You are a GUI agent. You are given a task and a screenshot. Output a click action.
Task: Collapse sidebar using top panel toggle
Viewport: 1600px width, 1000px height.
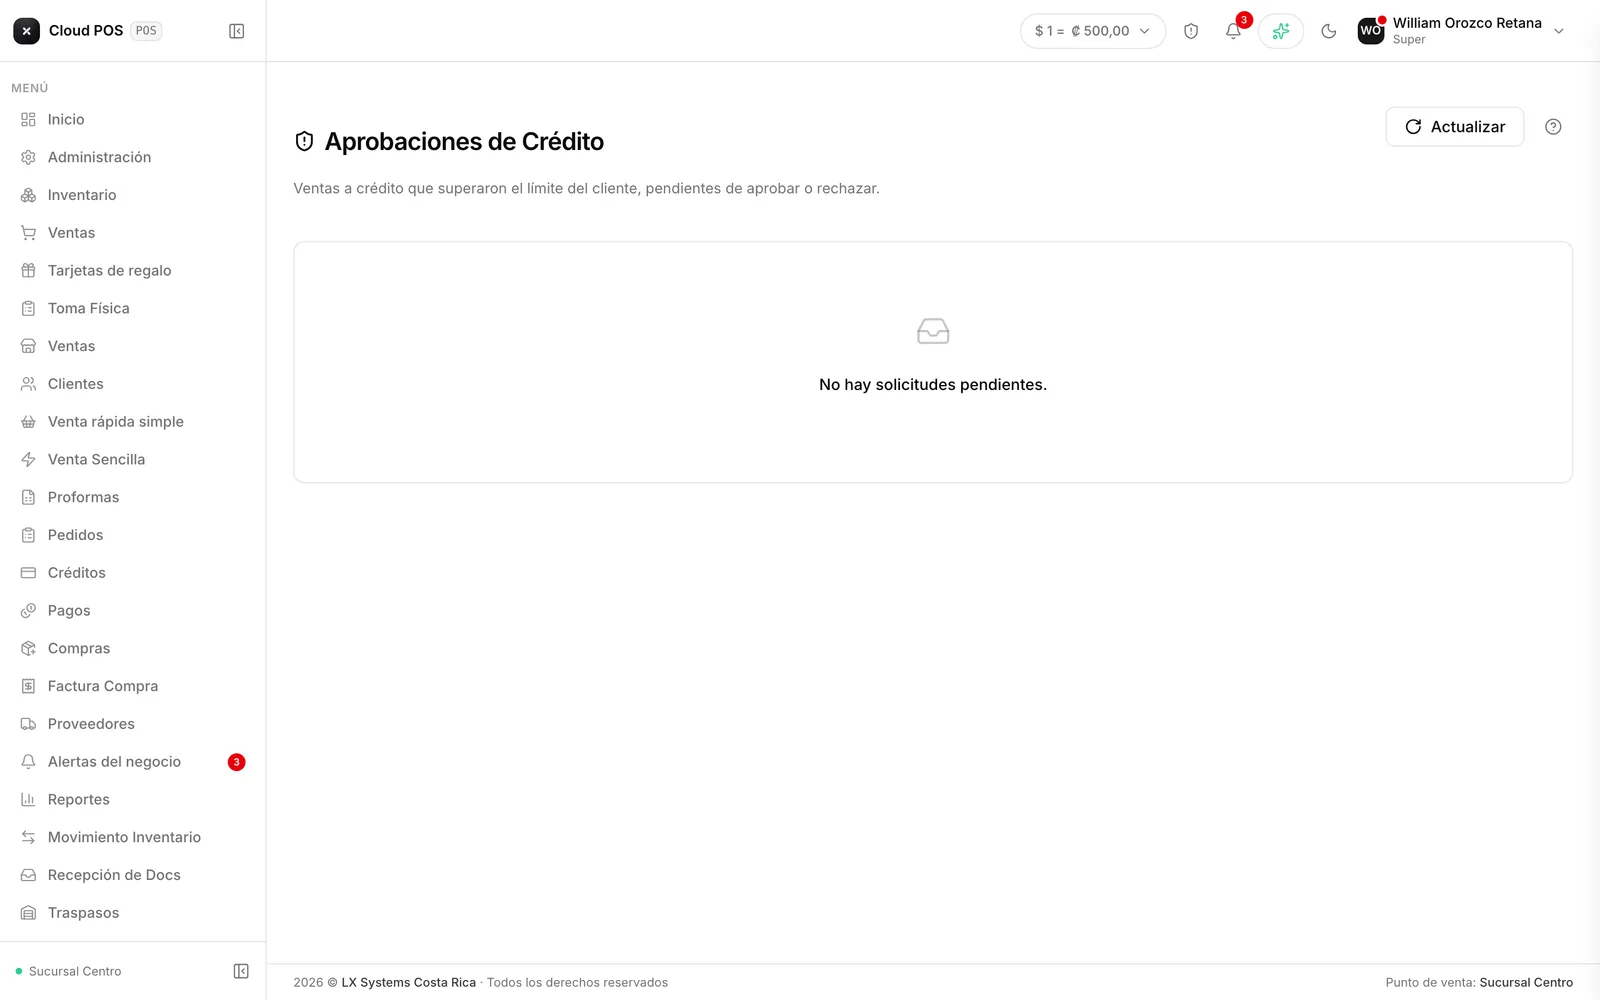click(237, 31)
